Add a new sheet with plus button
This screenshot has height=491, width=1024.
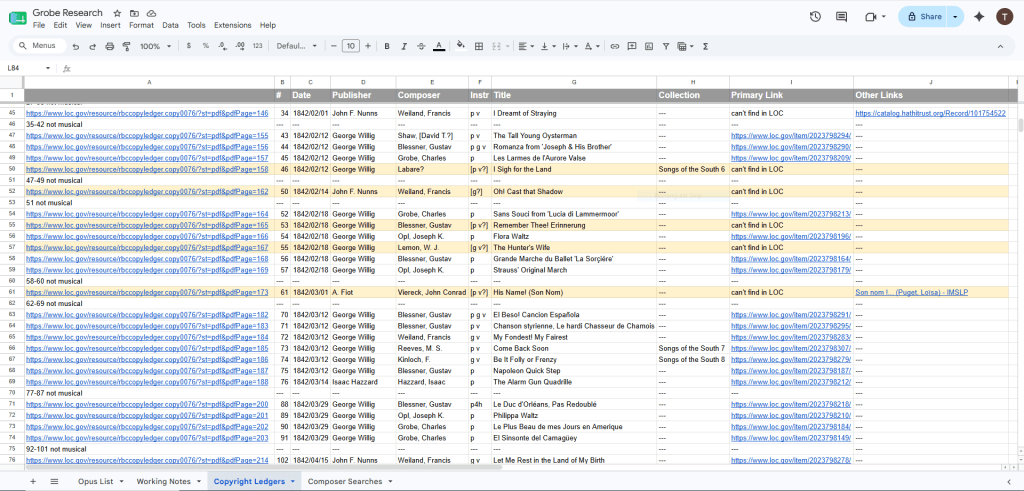33,481
